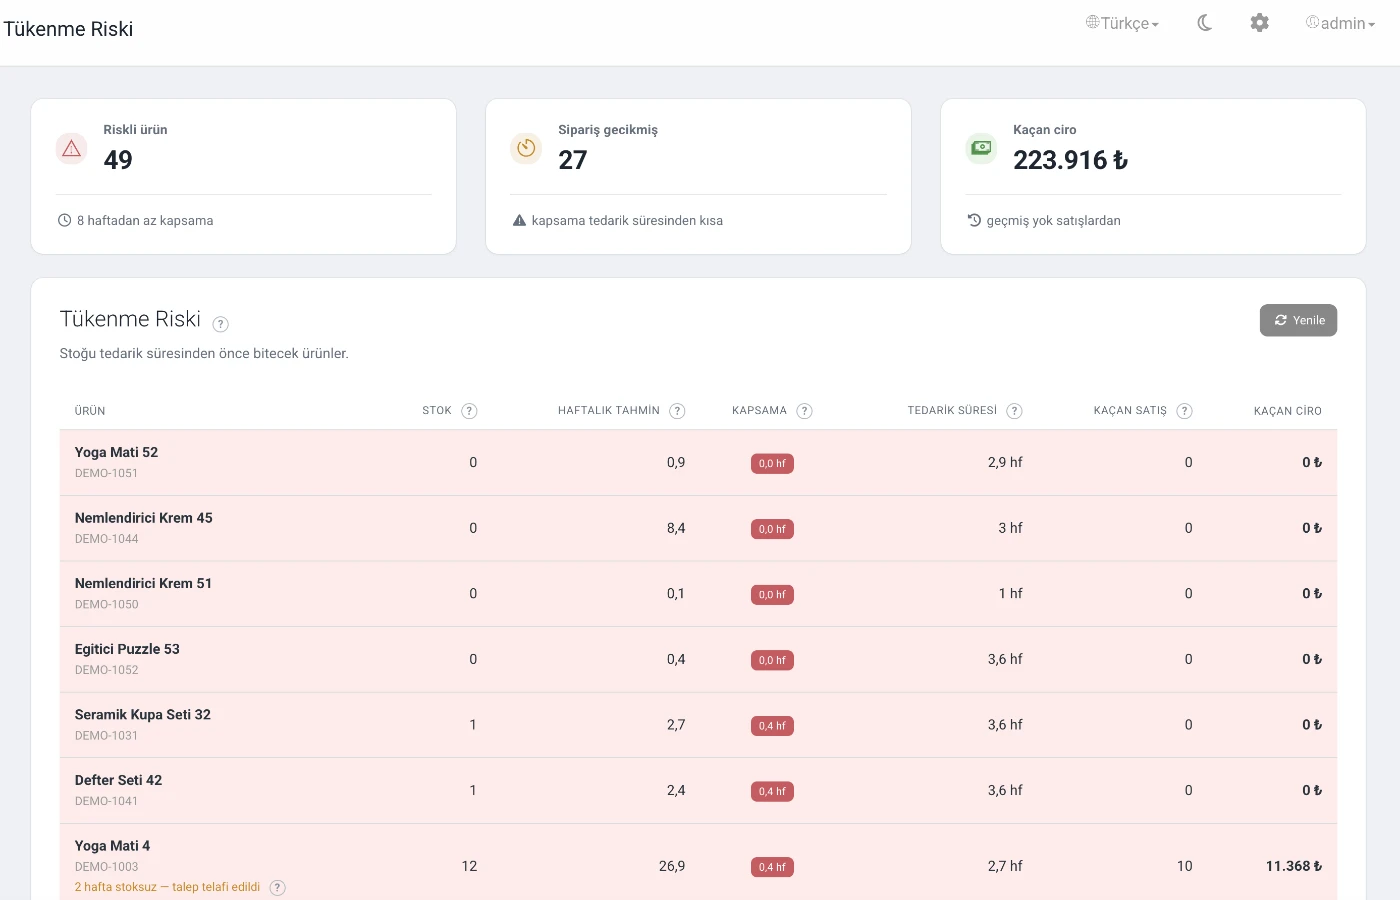Click the HAFTALIK TAHMİN help icon
The height and width of the screenshot is (900, 1400).
(677, 411)
